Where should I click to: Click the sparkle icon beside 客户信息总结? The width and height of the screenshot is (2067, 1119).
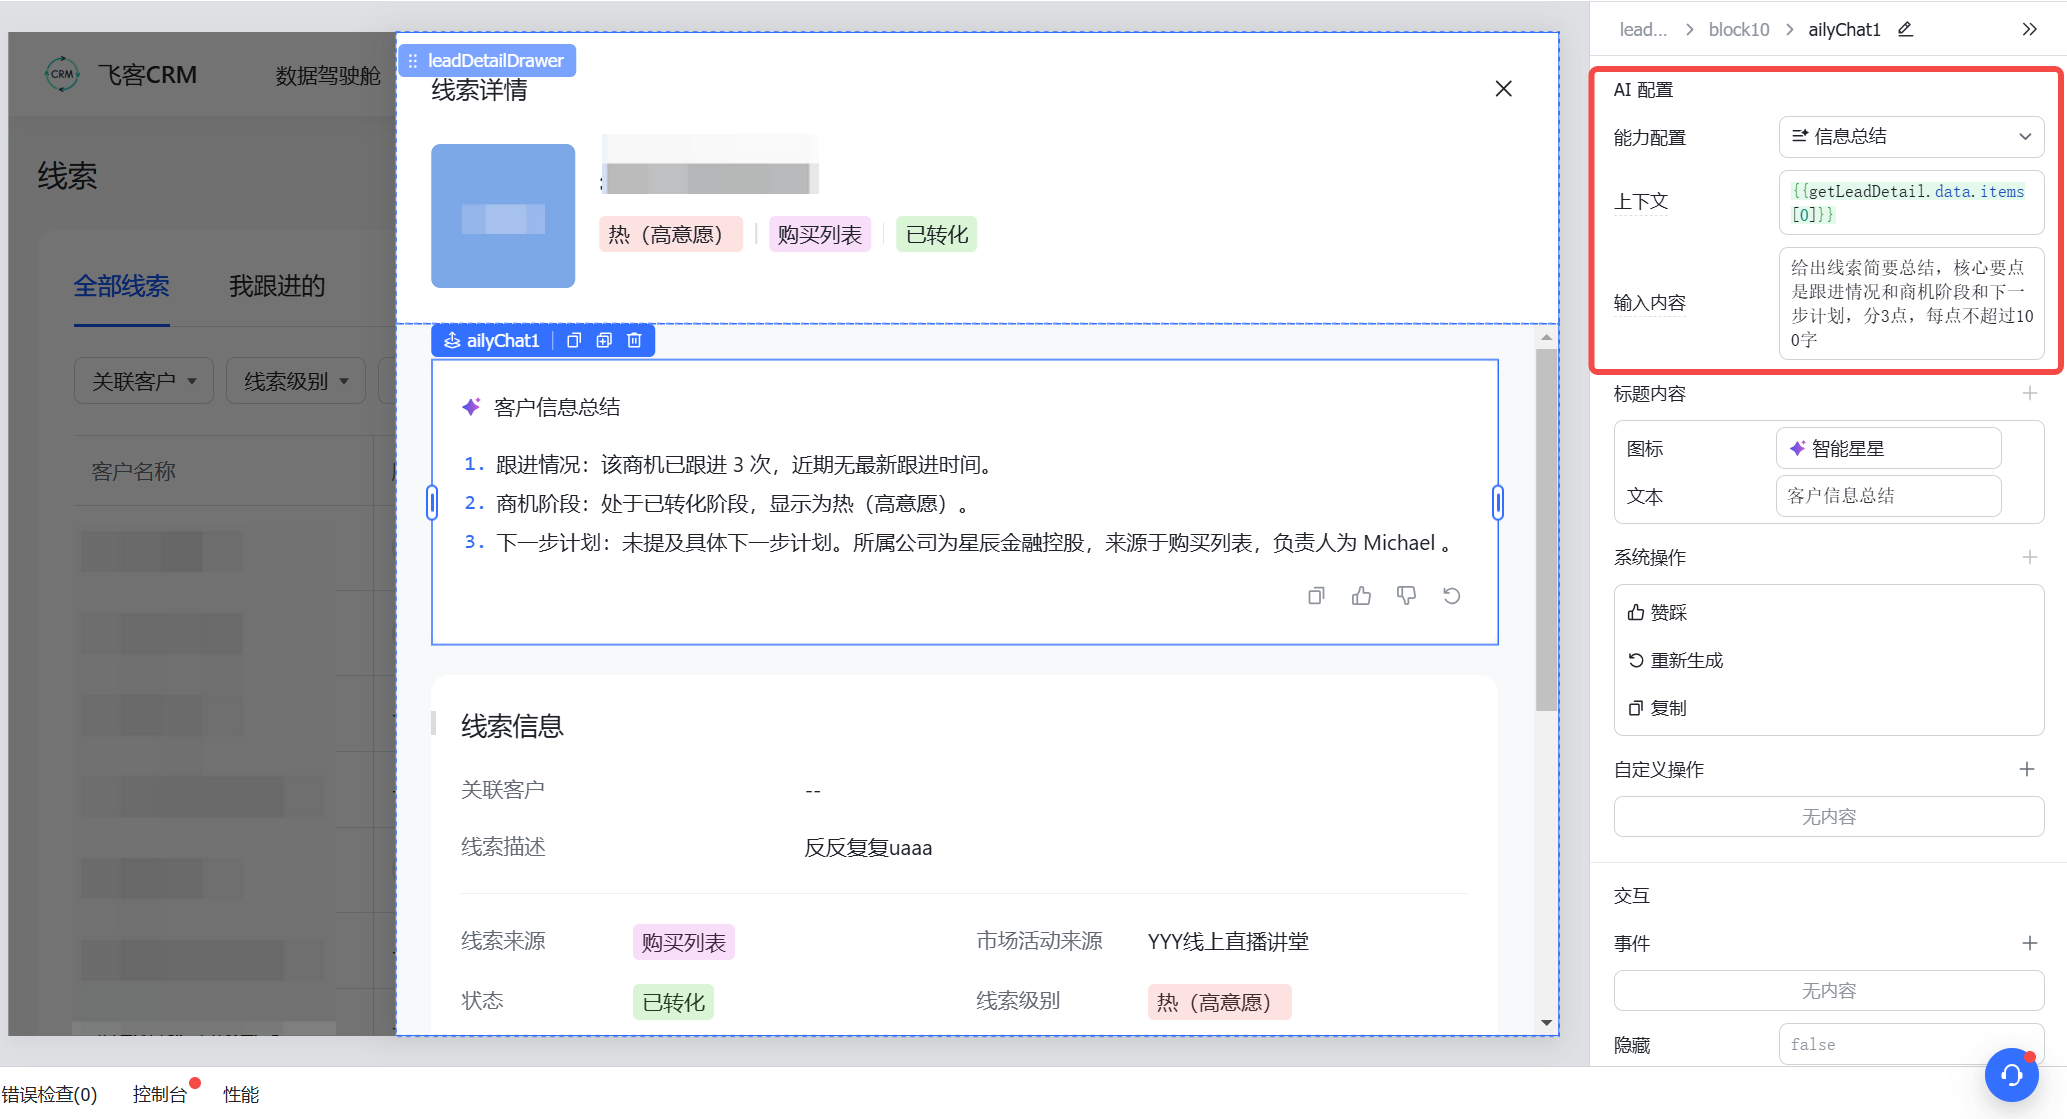coord(471,407)
